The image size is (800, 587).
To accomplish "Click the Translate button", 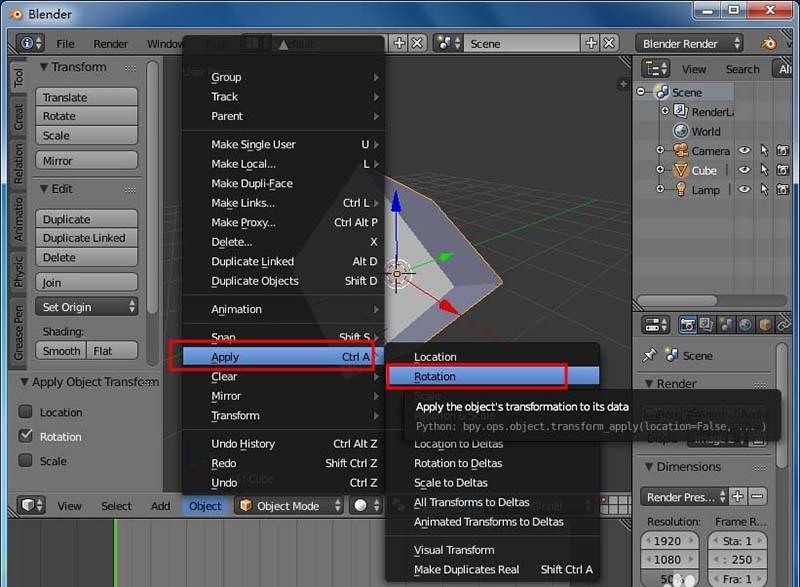I will 85,97.
